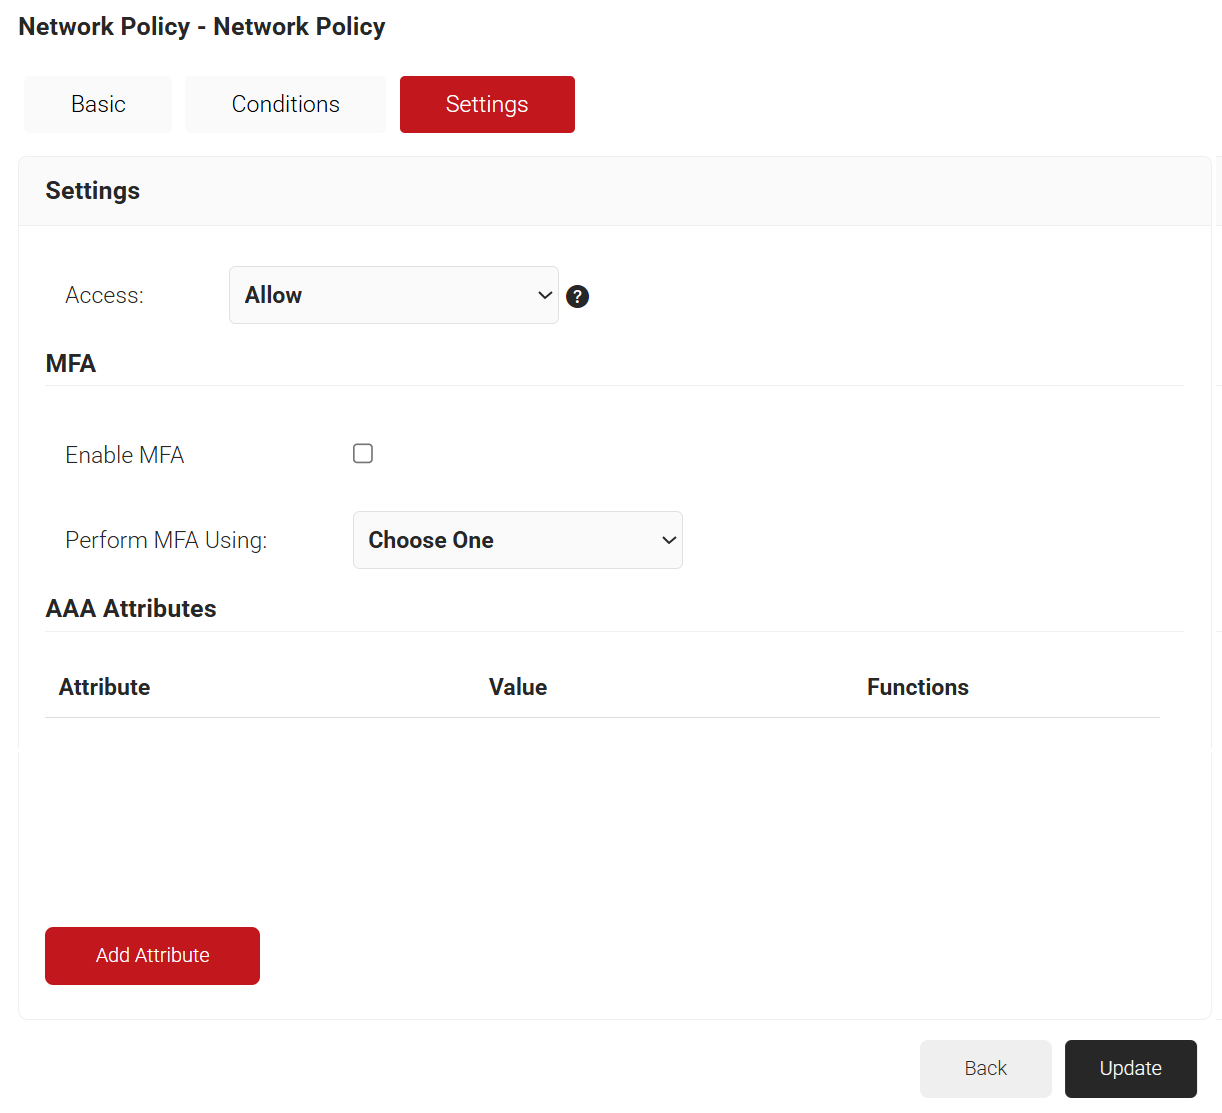This screenshot has height=1113, width=1222.
Task: Select the Settings tab
Action: (487, 104)
